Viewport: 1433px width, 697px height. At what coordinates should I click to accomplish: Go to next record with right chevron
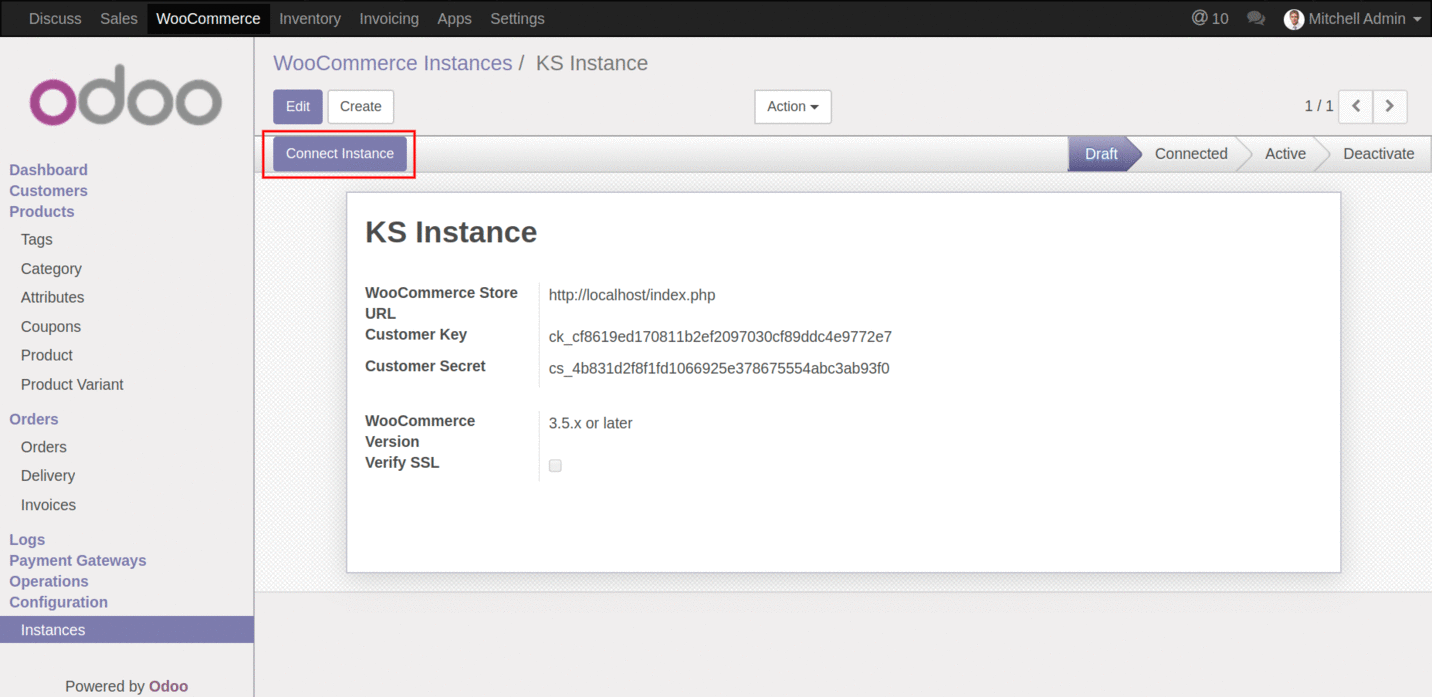point(1390,106)
